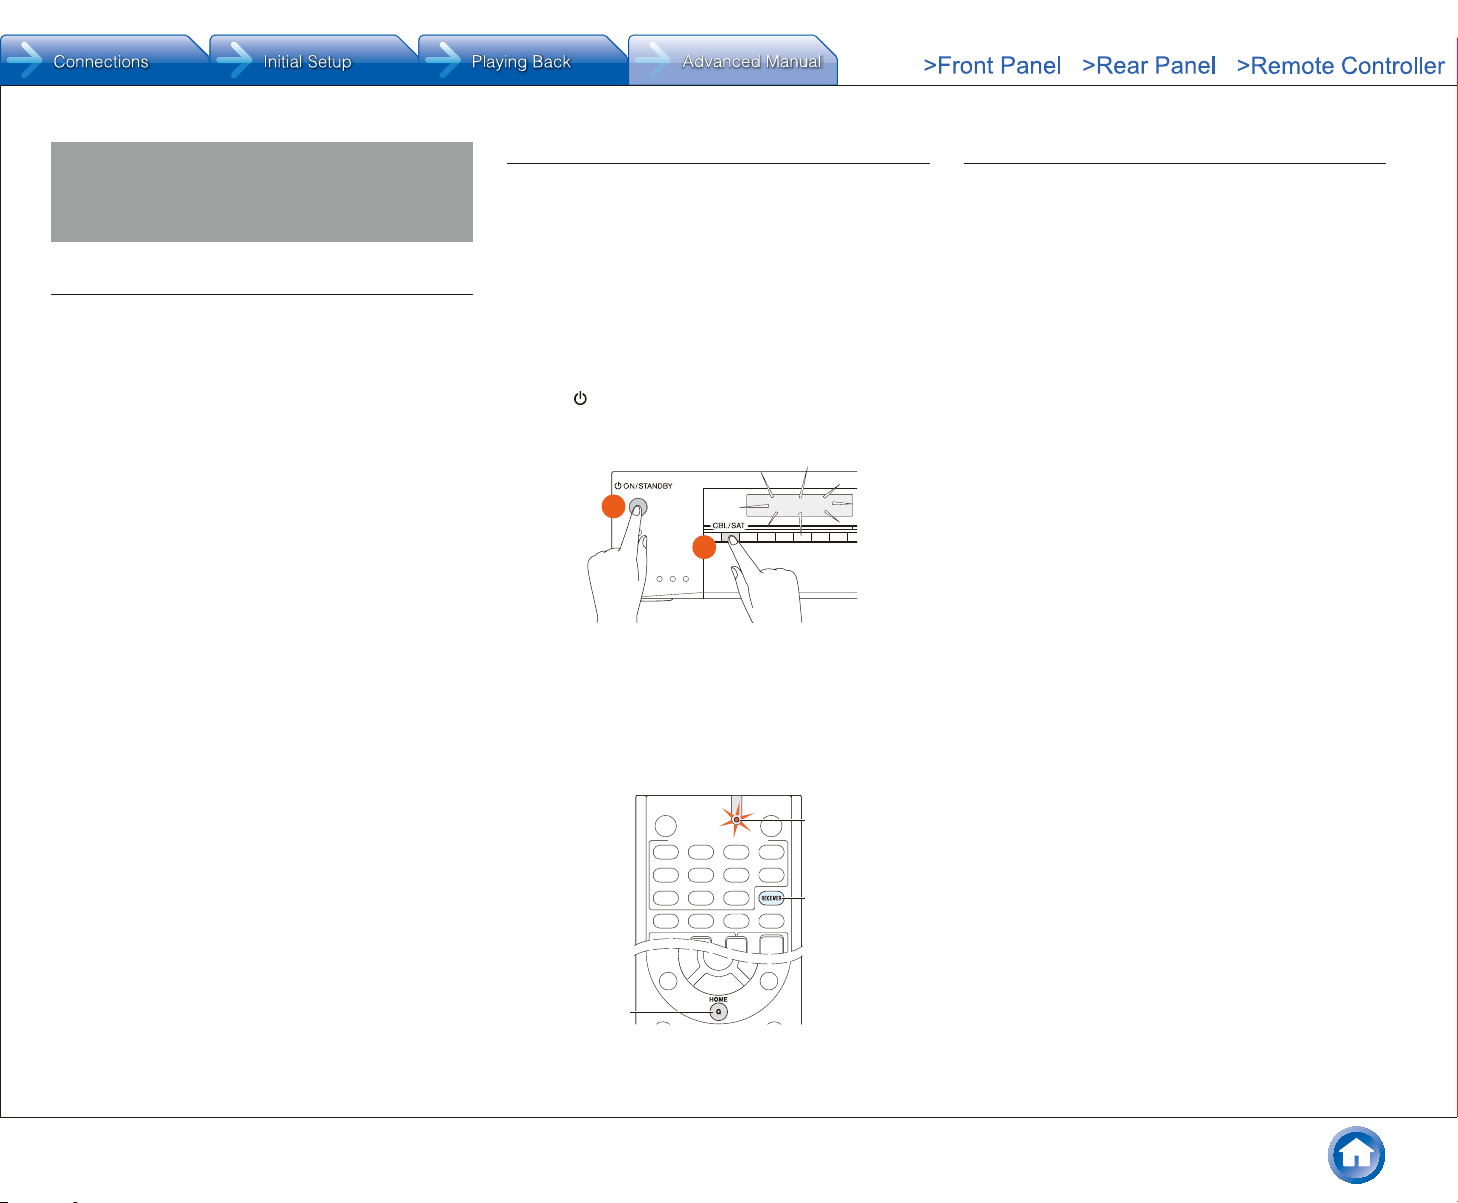Click the CBL/SAT label in the diagram
1458x1203 pixels.
click(x=728, y=525)
